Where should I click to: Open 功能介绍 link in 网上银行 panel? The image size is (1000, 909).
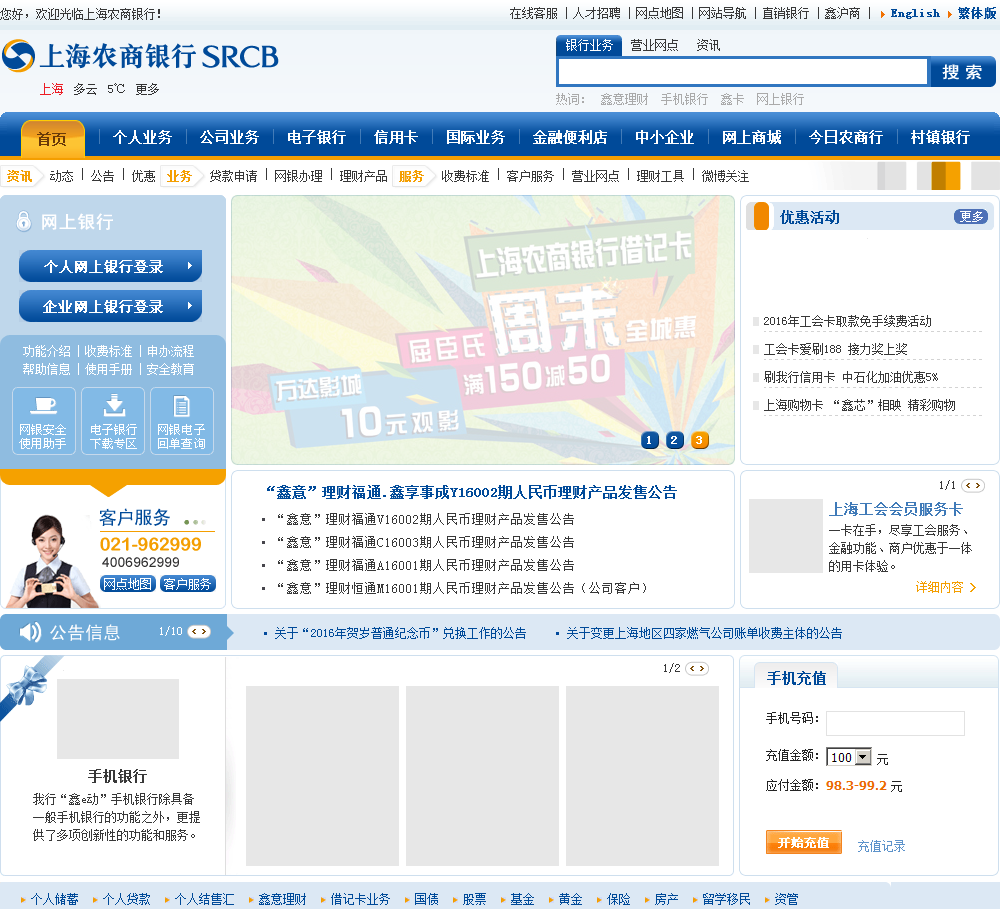pyautogui.click(x=47, y=351)
